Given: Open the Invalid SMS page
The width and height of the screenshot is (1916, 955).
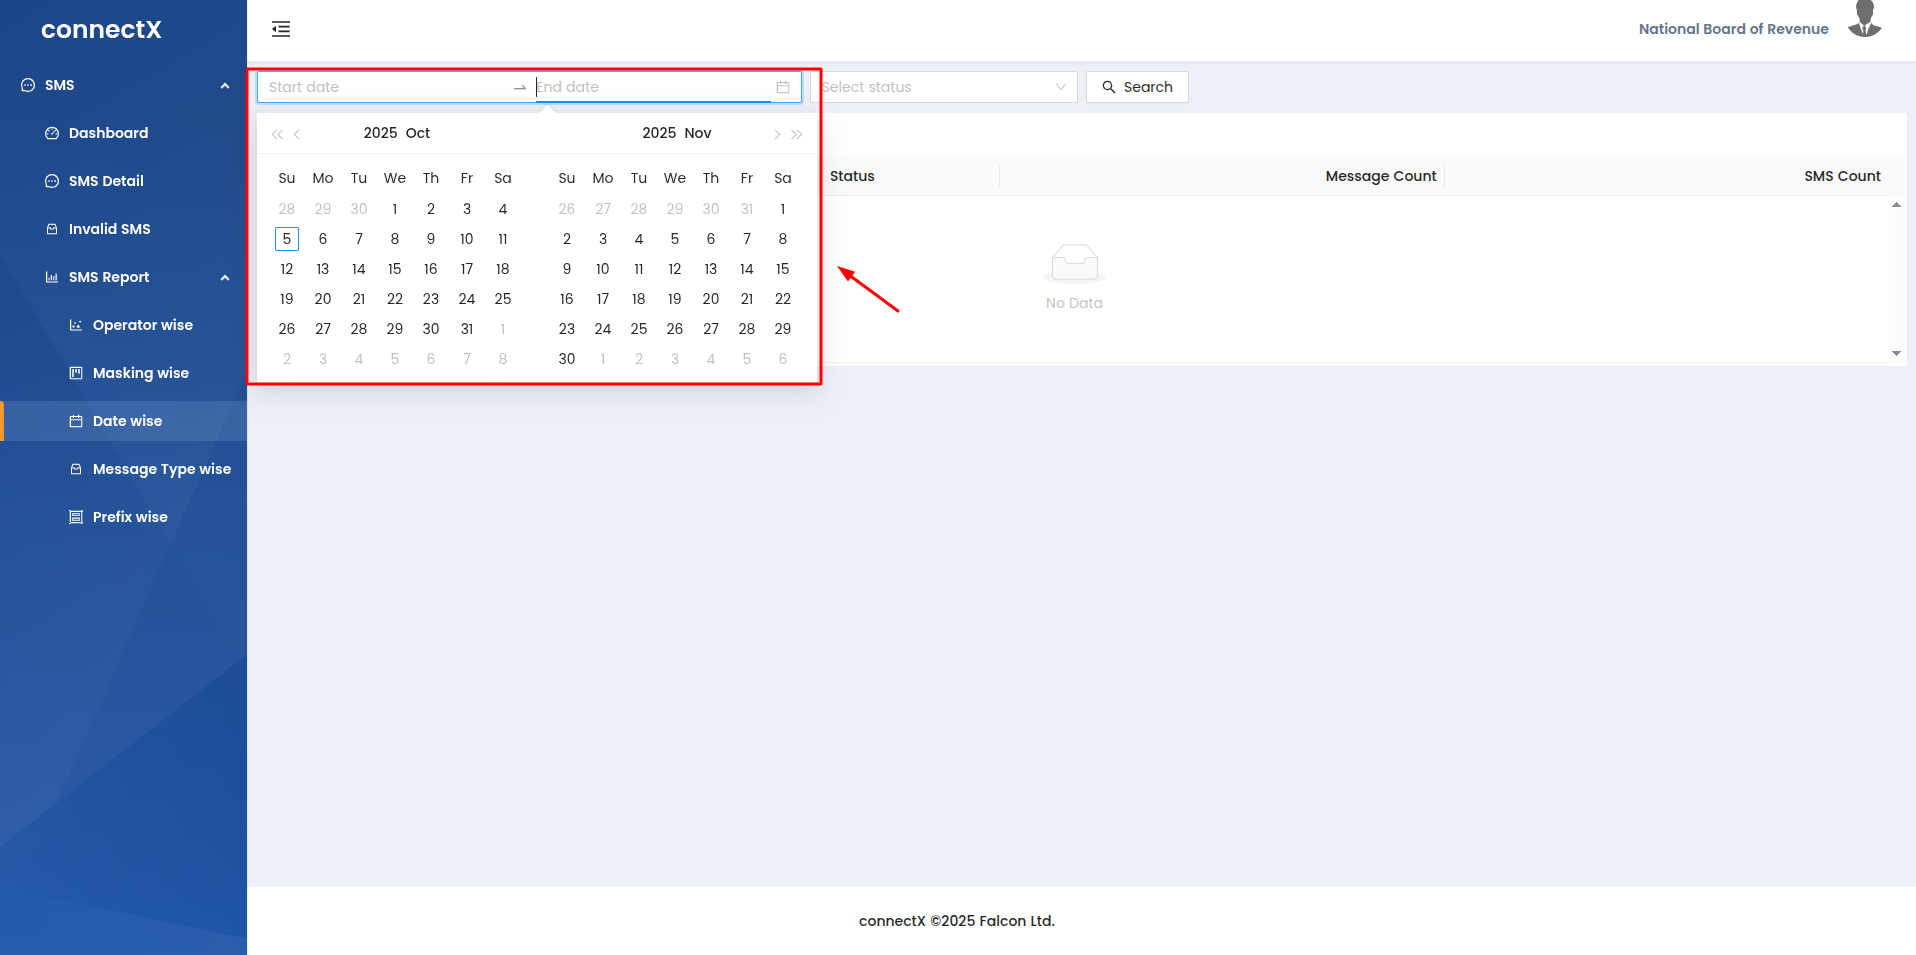Looking at the screenshot, I should point(109,229).
